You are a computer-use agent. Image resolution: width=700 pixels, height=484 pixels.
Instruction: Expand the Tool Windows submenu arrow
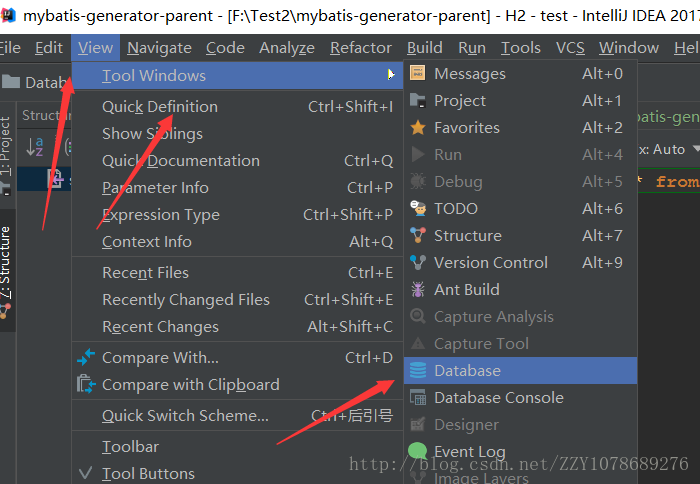391,75
